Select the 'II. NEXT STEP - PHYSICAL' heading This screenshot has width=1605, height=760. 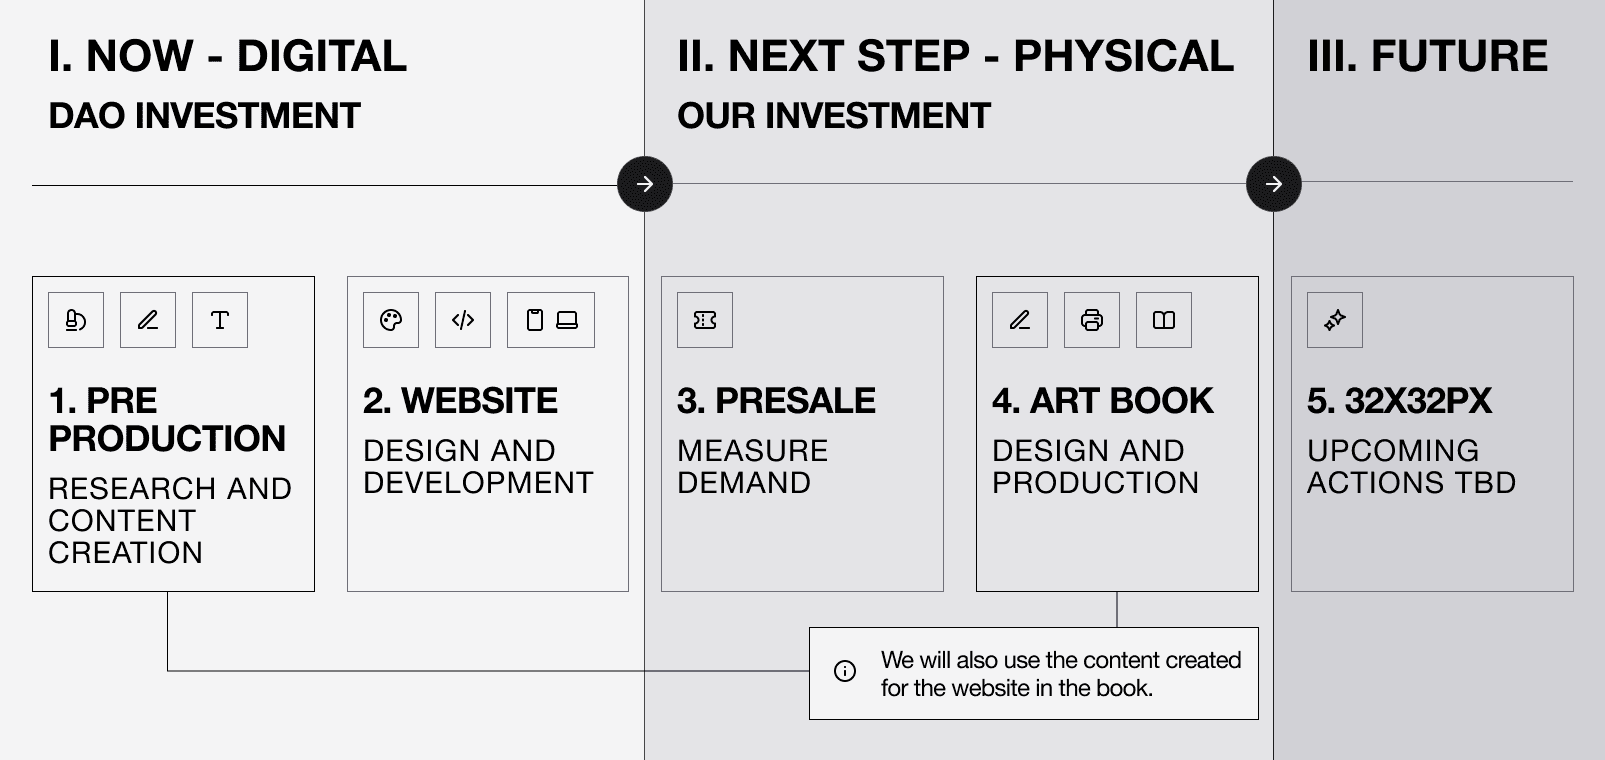click(x=955, y=56)
